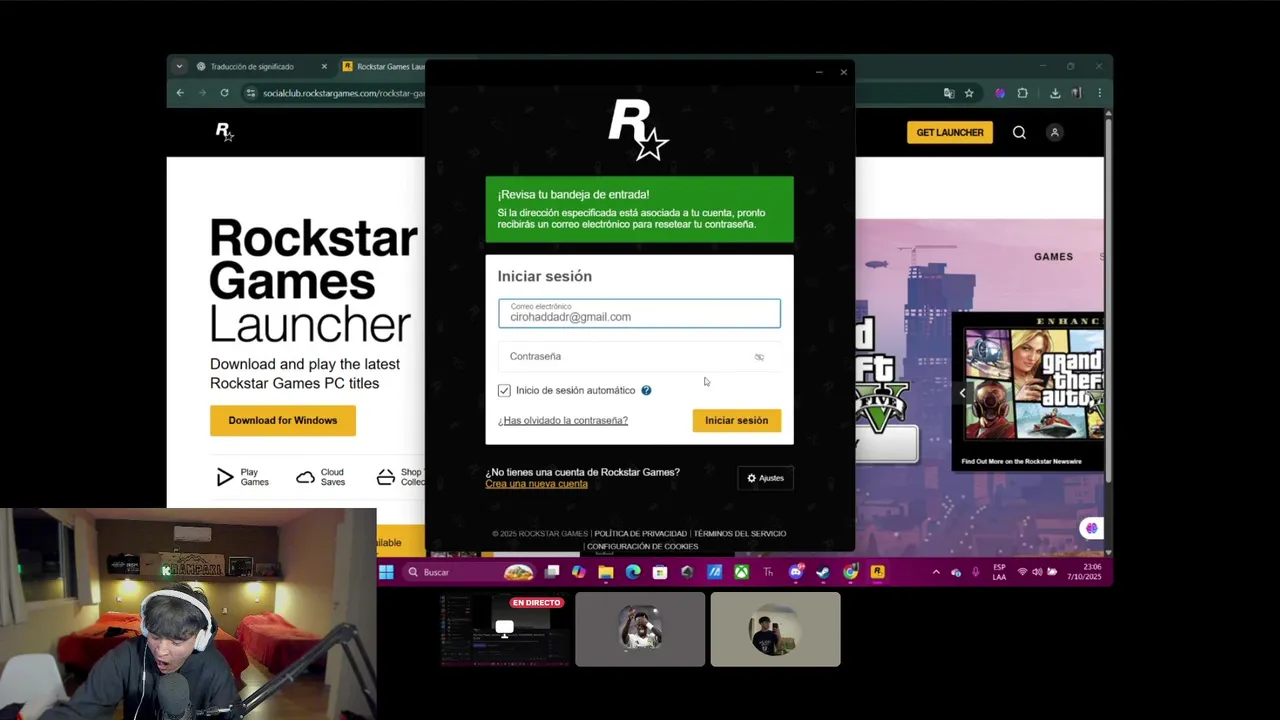Select middle video thumbnail below taskbar
1280x720 pixels.
(640, 629)
